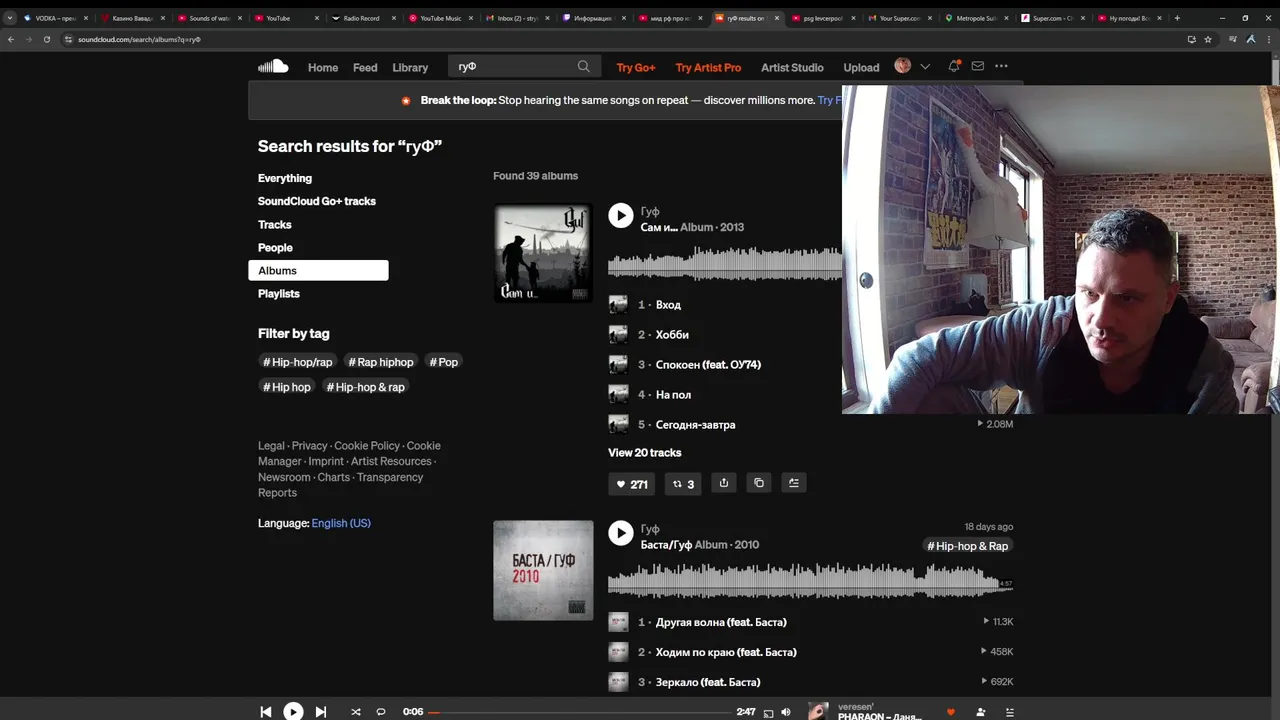The width and height of the screenshot is (1280, 720).
Task: Like the currently playing PHARAON track
Action: (951, 712)
